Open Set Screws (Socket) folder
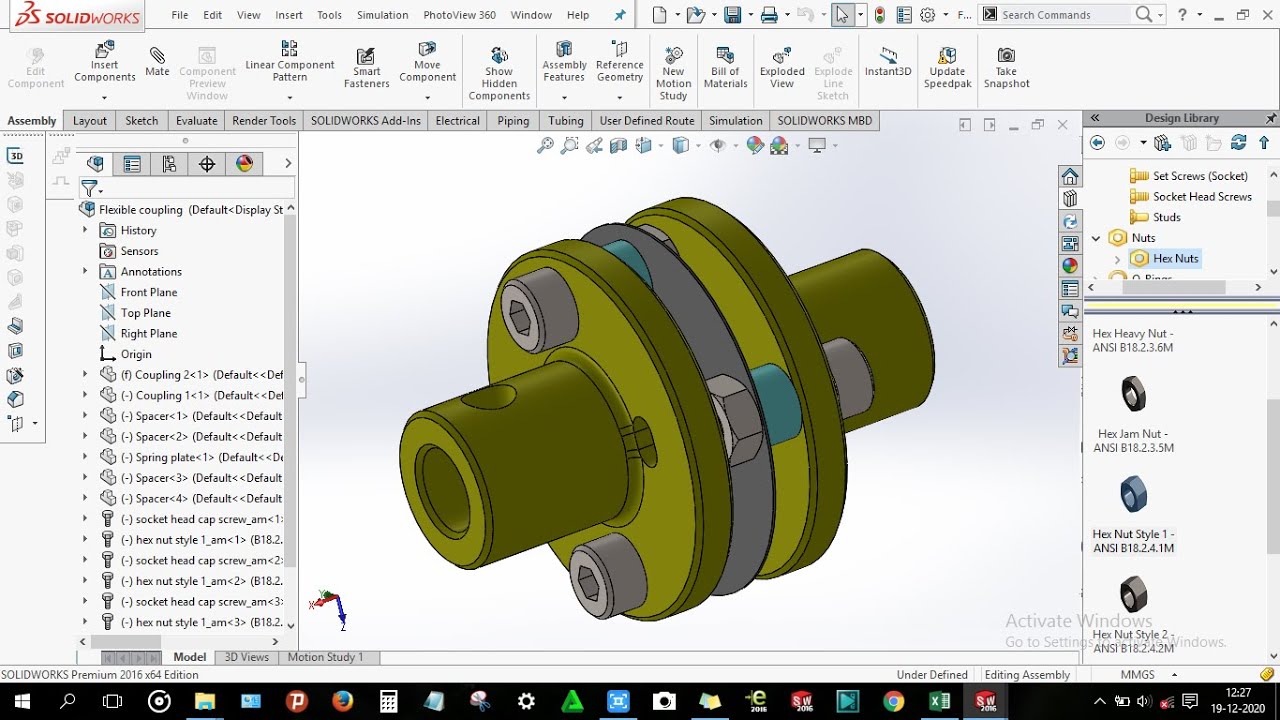The image size is (1280, 720). tap(1199, 176)
